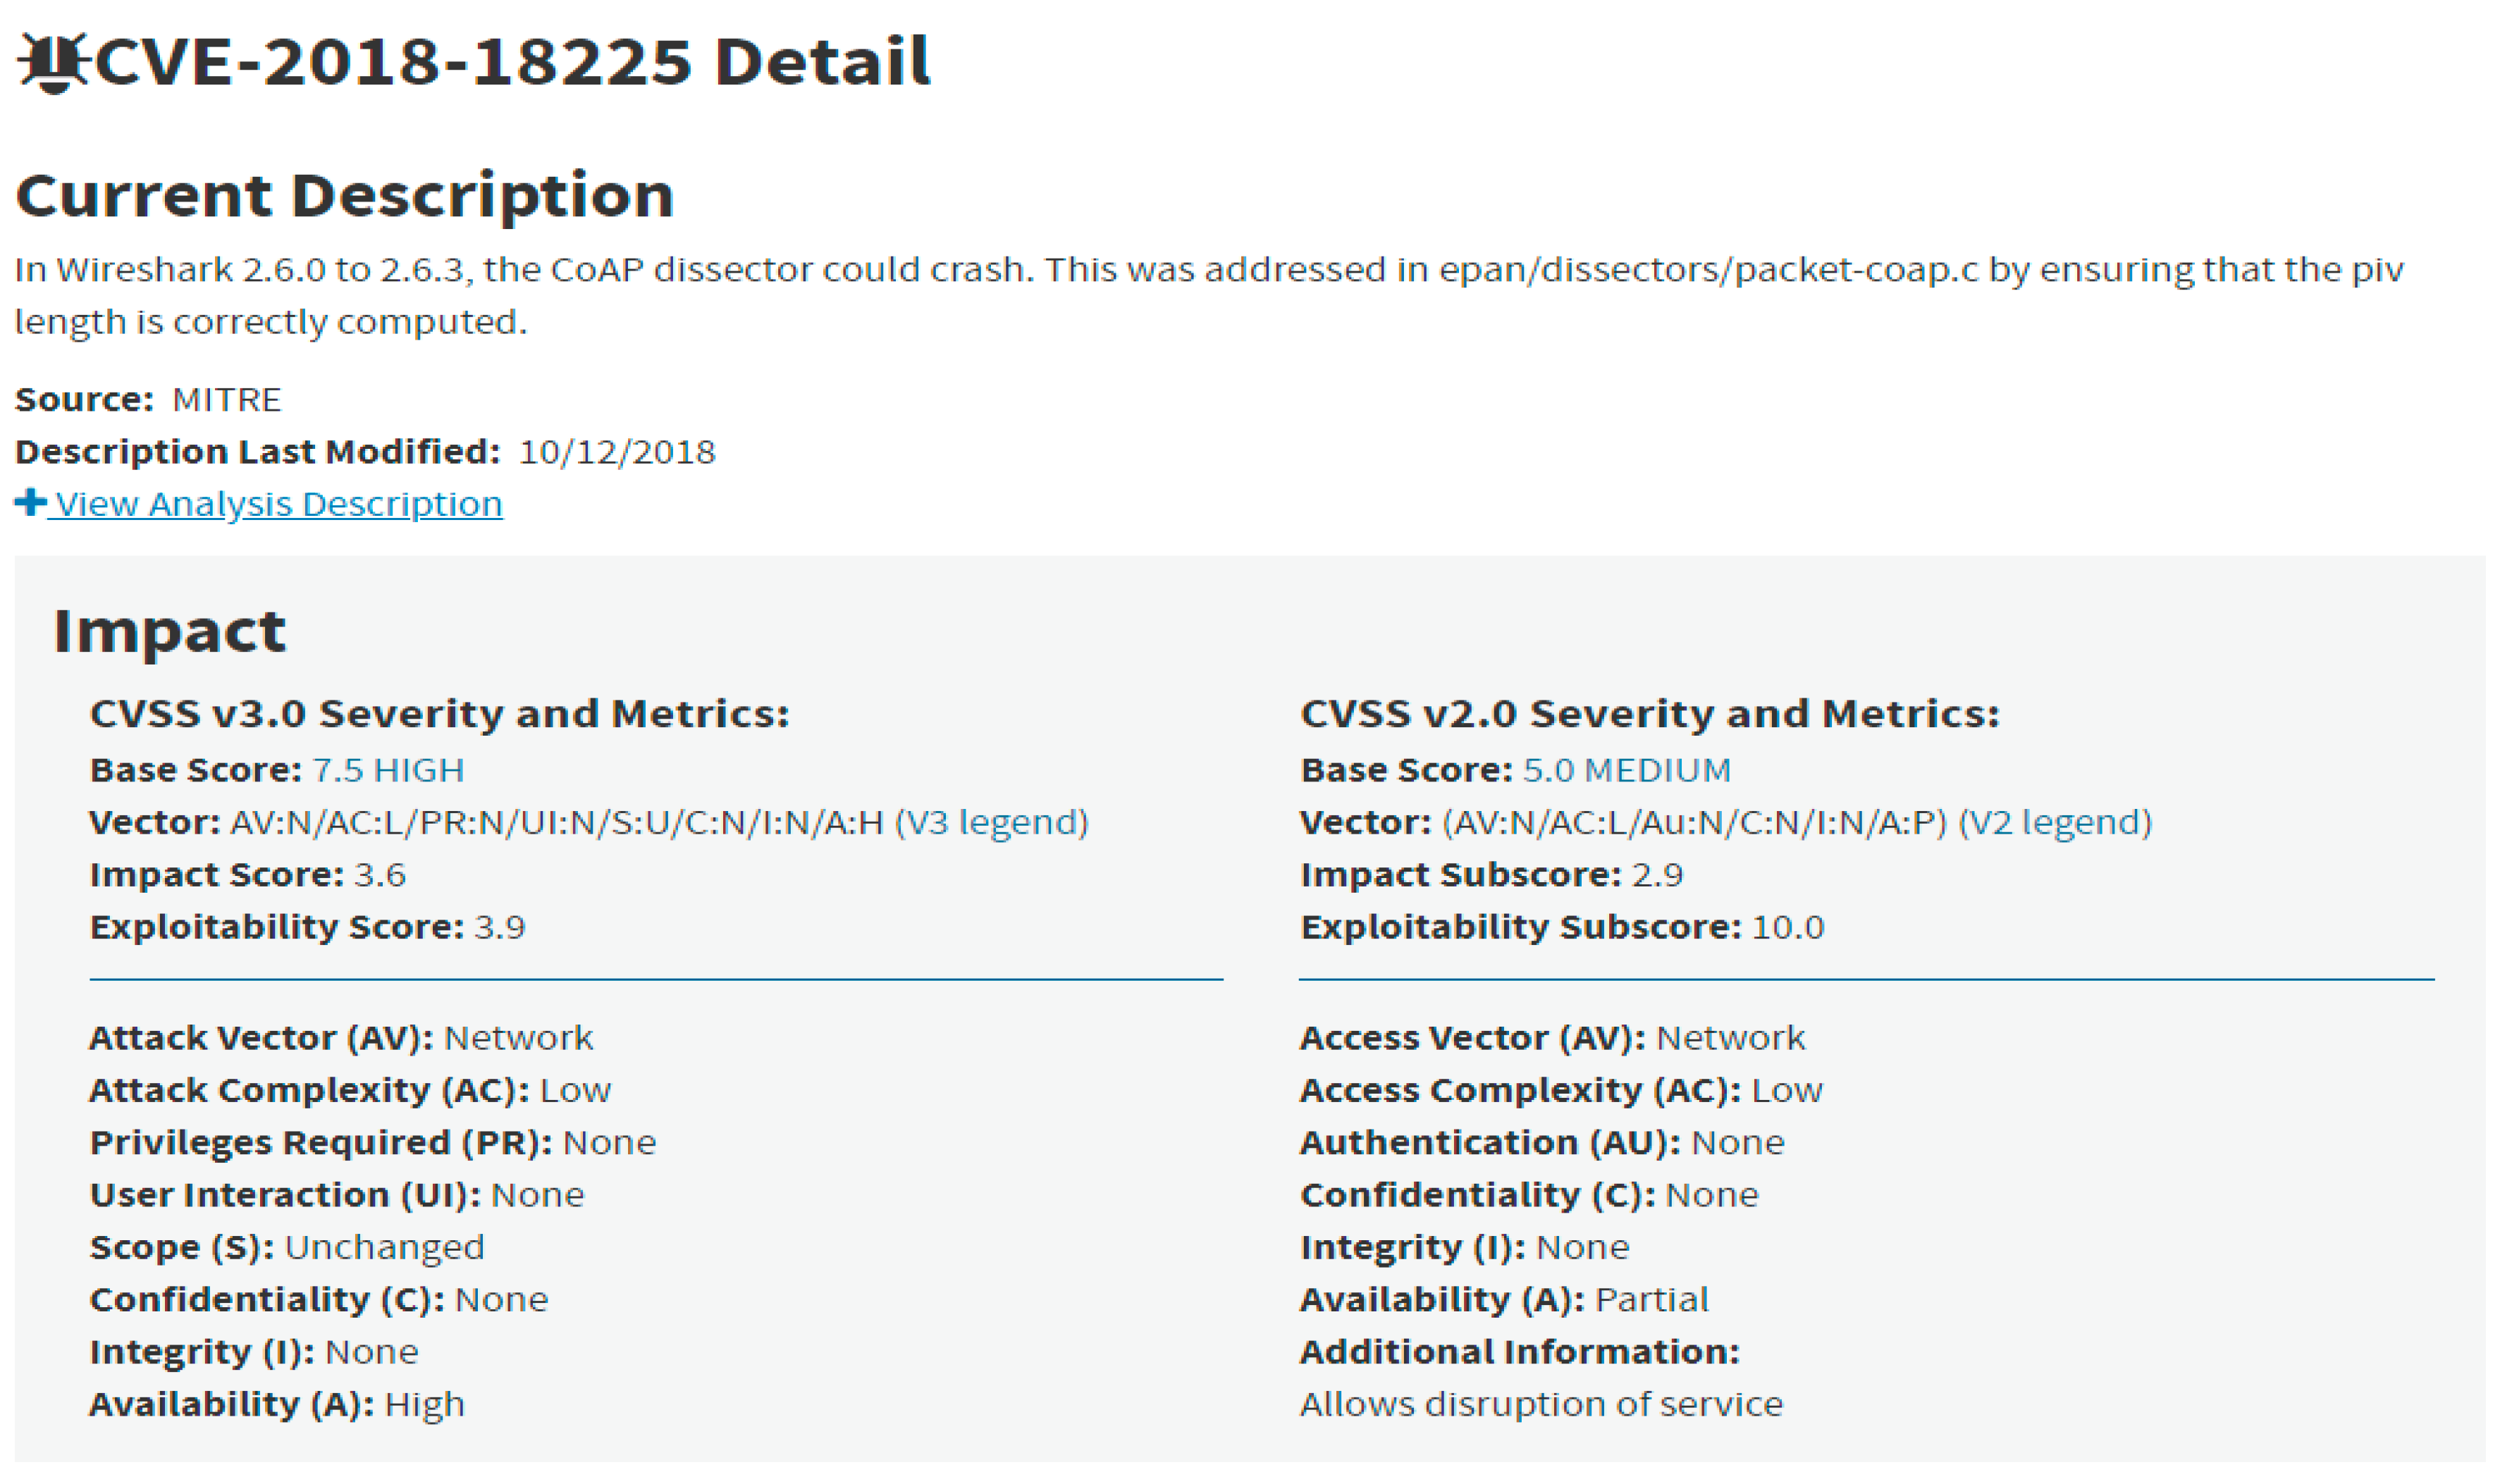Click the Current Description heading
Image resolution: width=2512 pixels, height=1484 pixels.
[x=345, y=195]
